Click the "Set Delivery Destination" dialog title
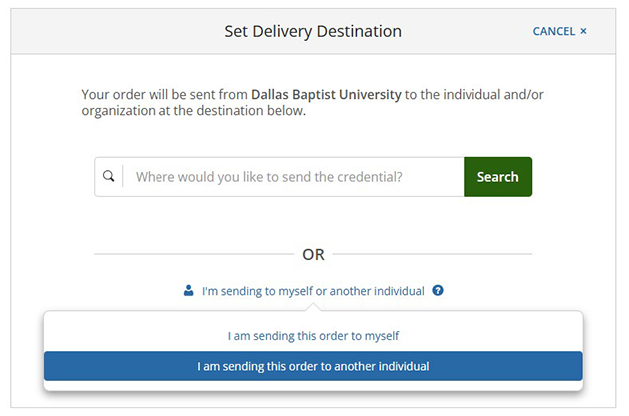629x416 pixels. point(313,31)
